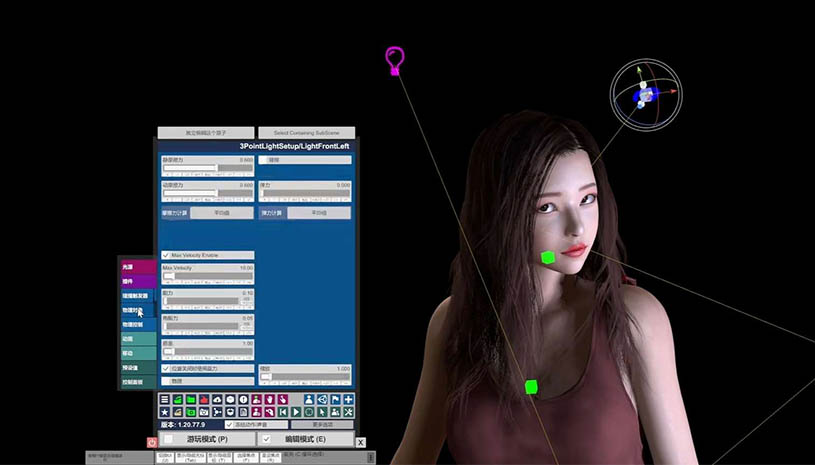Click the skip-to-start playback icon
This screenshot has height=465, width=815.
pyautogui.click(x=283, y=412)
